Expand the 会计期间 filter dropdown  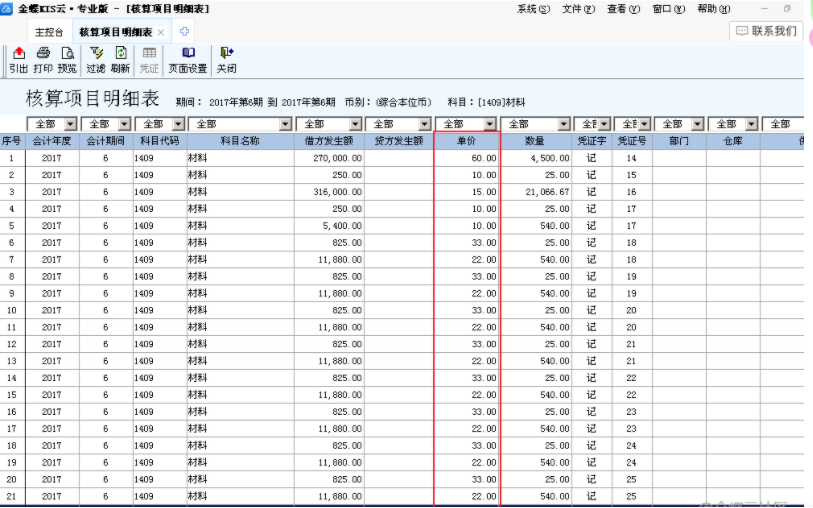point(124,124)
